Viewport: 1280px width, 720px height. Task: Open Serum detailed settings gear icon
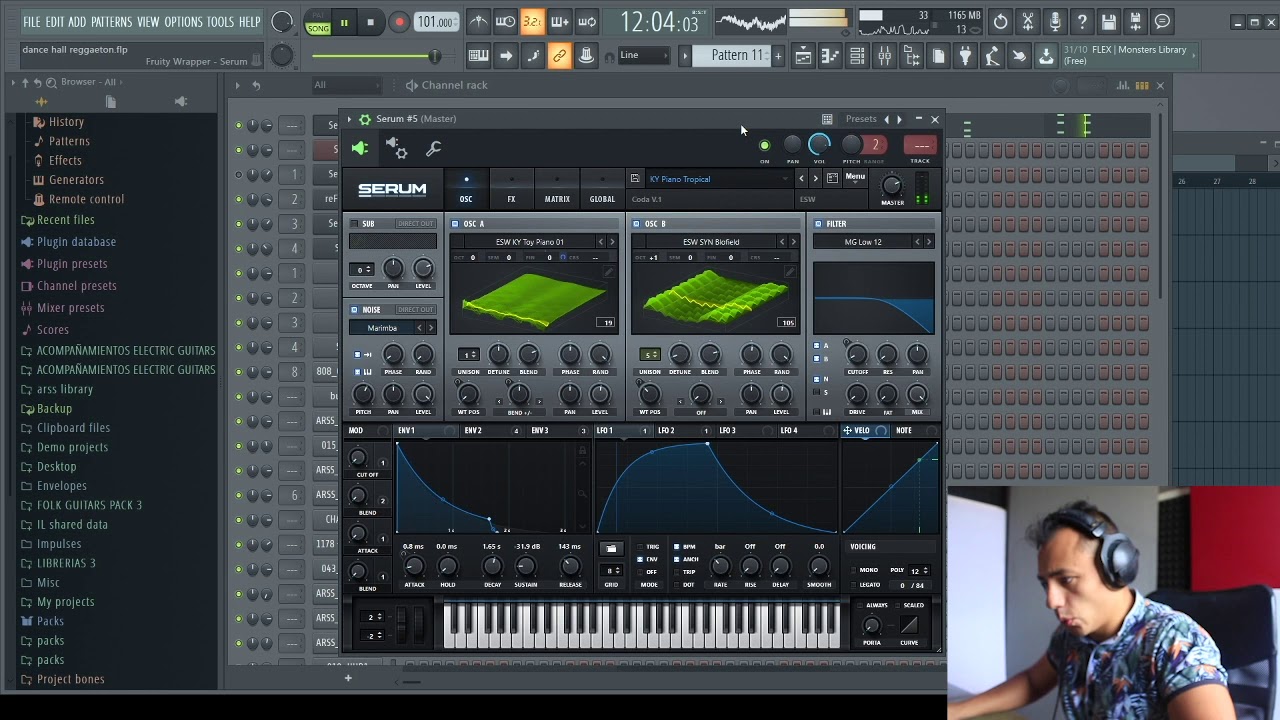(x=396, y=148)
